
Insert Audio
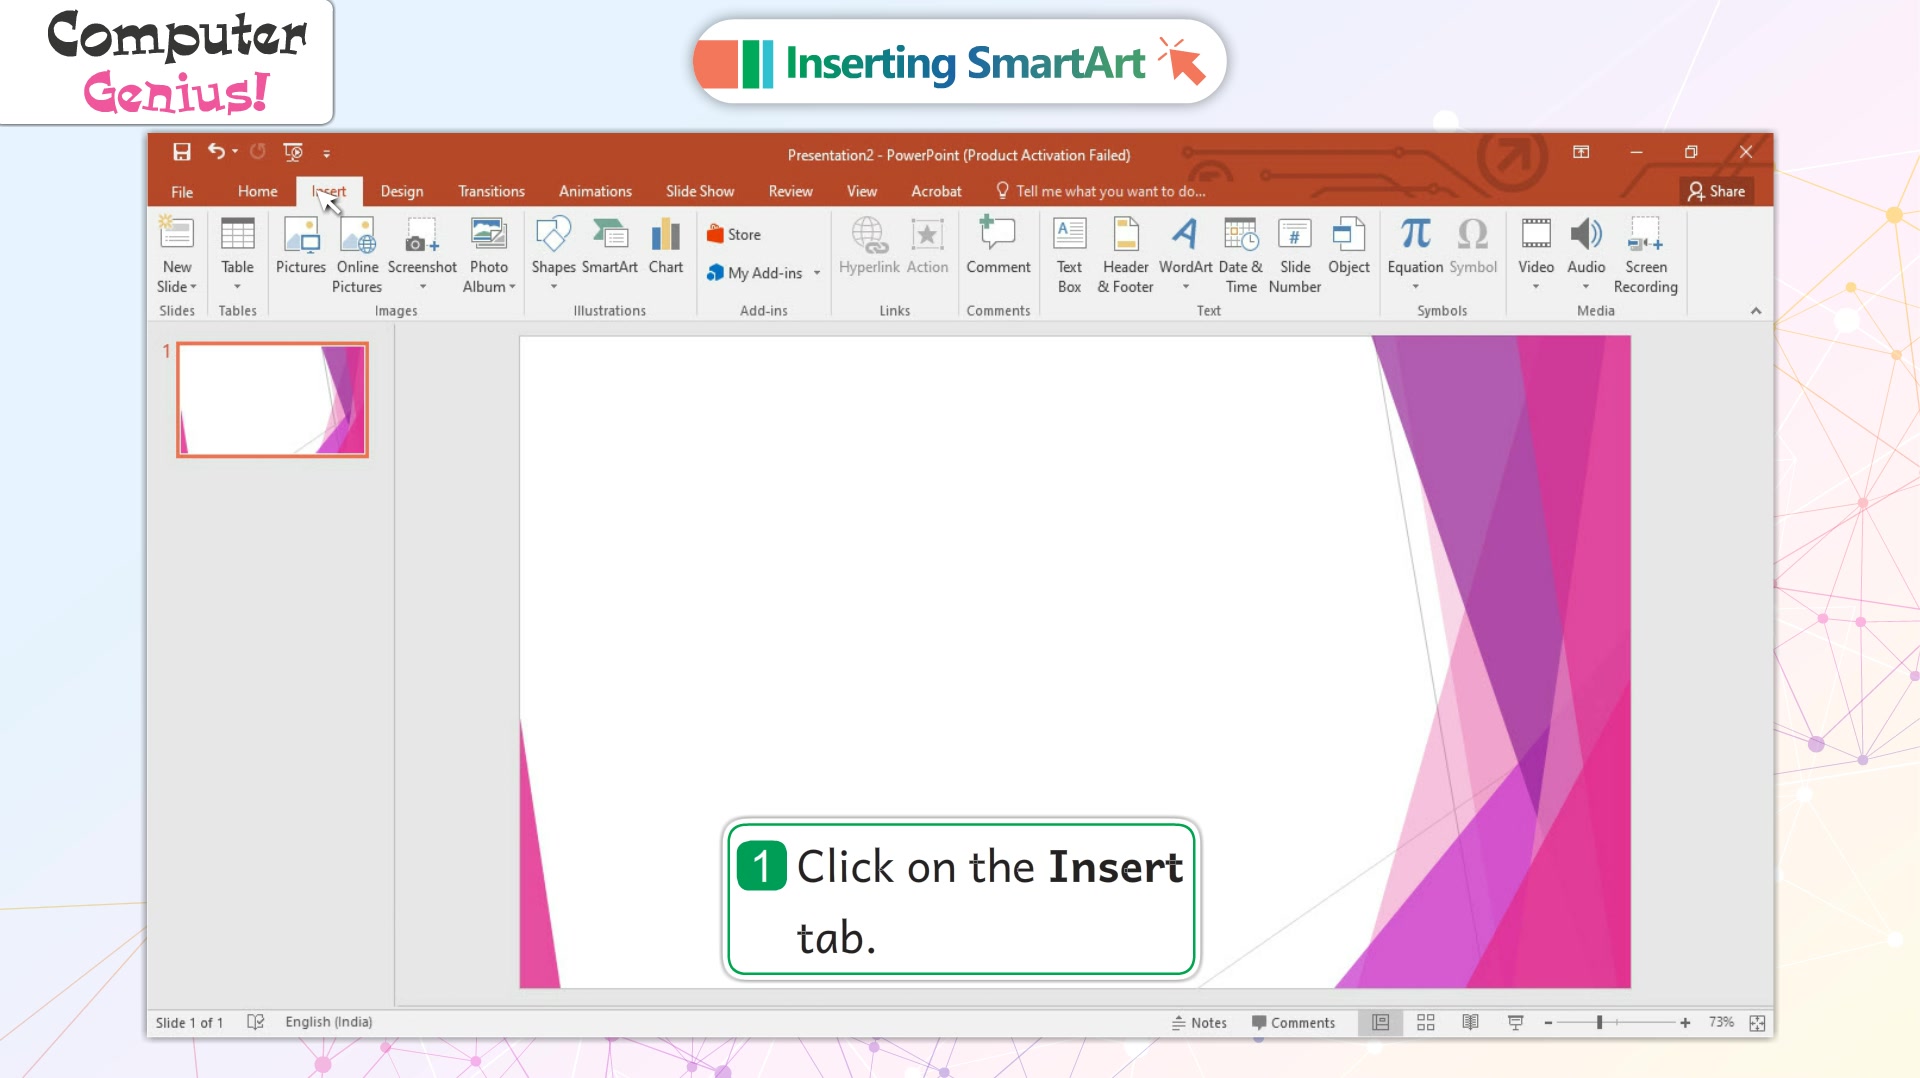pyautogui.click(x=1586, y=255)
